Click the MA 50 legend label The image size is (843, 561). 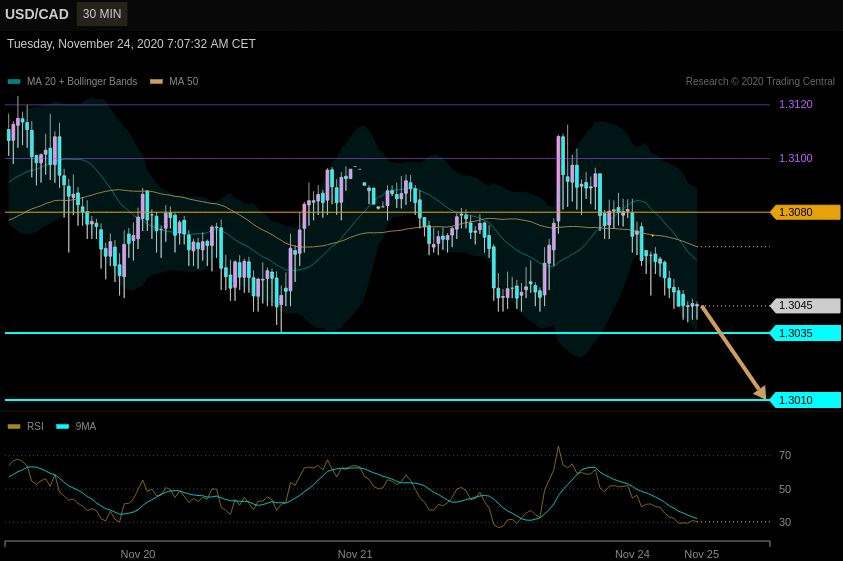tap(184, 81)
